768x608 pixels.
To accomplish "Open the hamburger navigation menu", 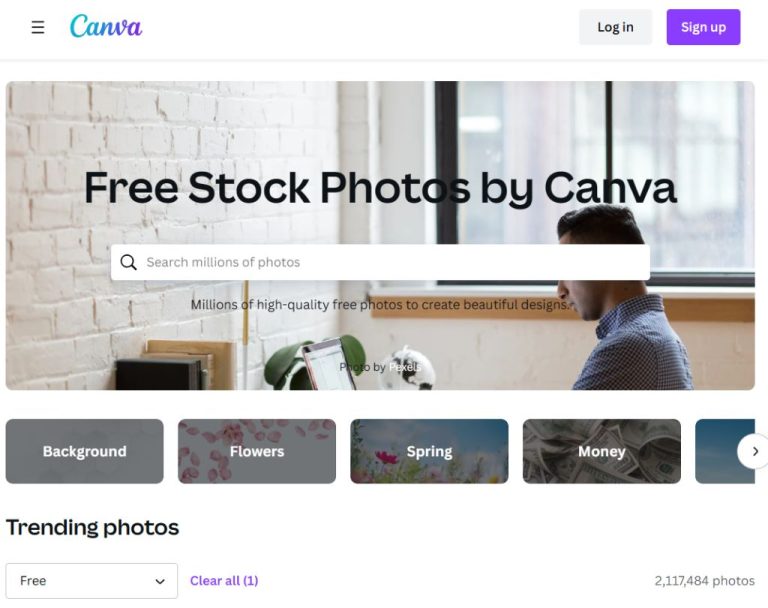I will pyautogui.click(x=38, y=27).
